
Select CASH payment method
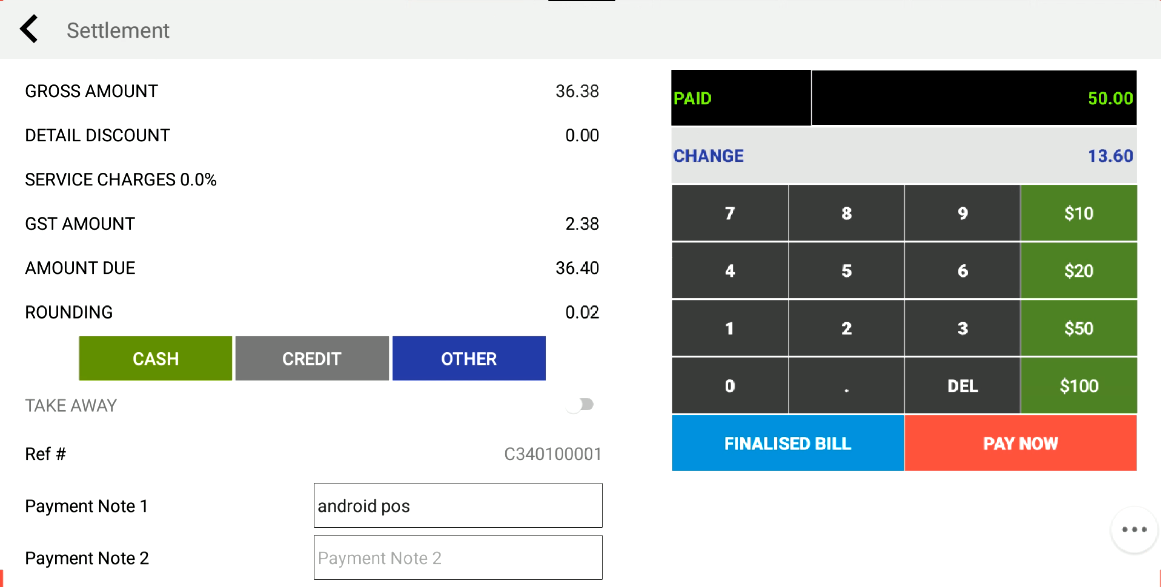point(155,359)
